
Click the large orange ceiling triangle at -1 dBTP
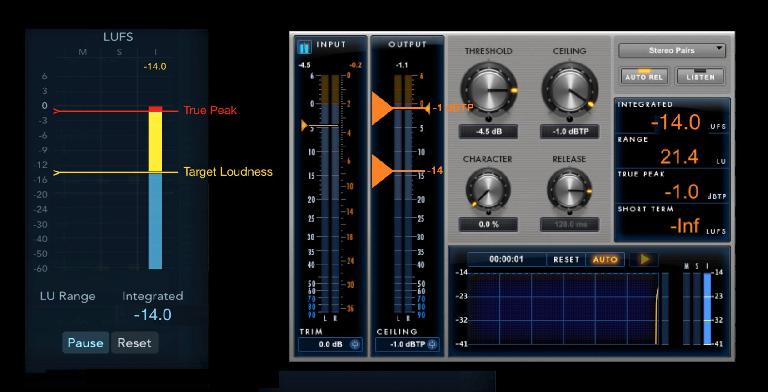coord(382,108)
